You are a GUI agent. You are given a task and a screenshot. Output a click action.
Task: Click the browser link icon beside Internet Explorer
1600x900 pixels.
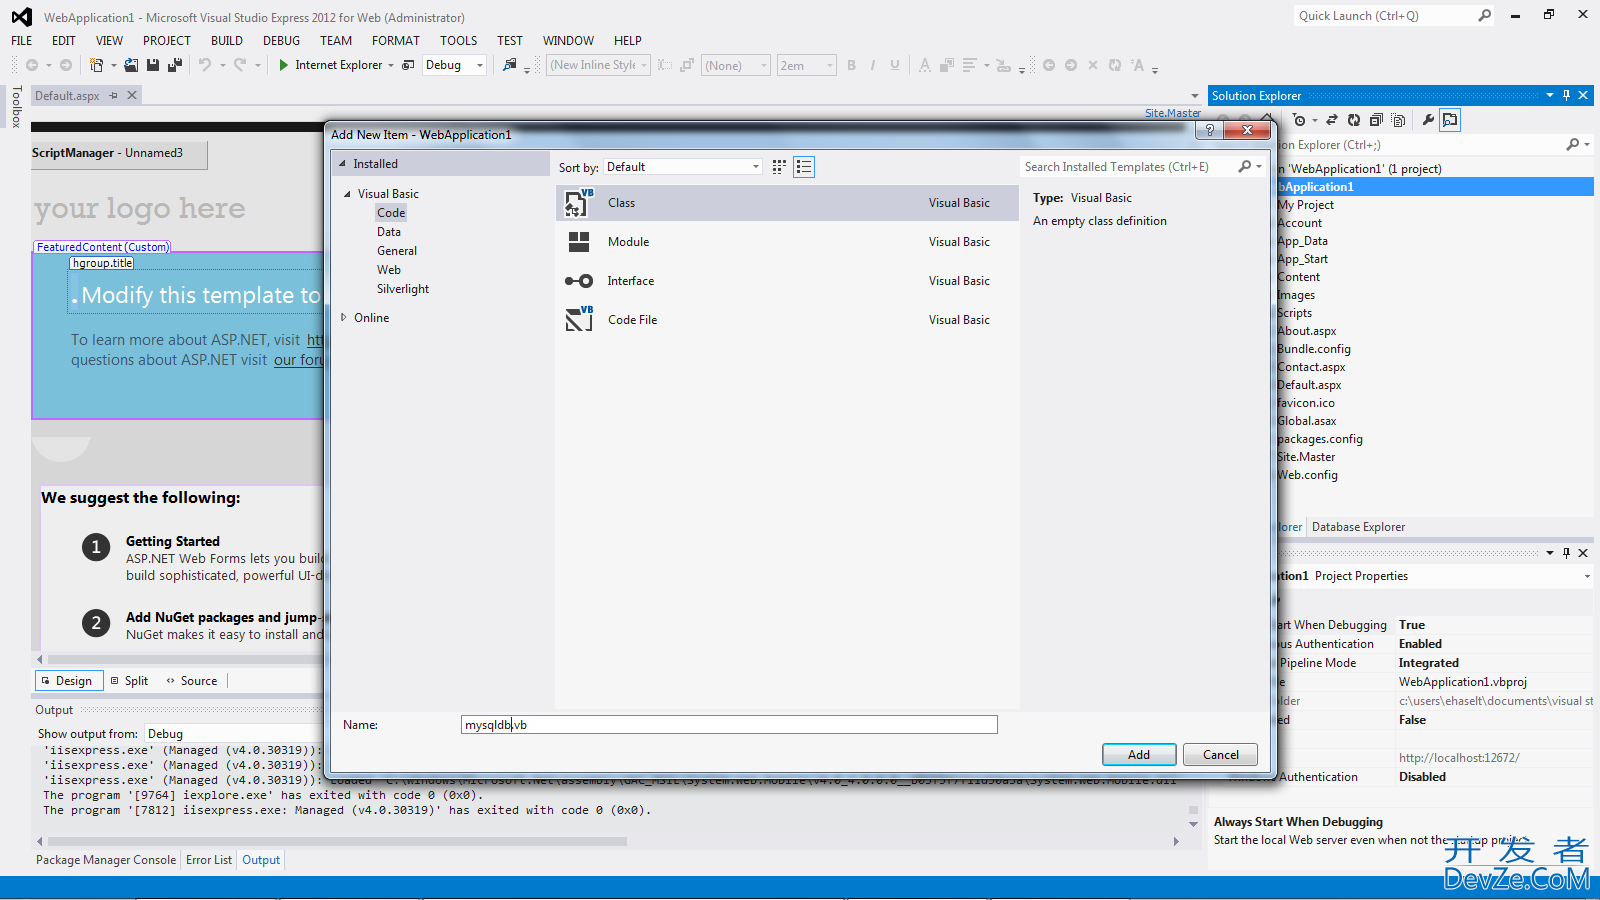(408, 65)
